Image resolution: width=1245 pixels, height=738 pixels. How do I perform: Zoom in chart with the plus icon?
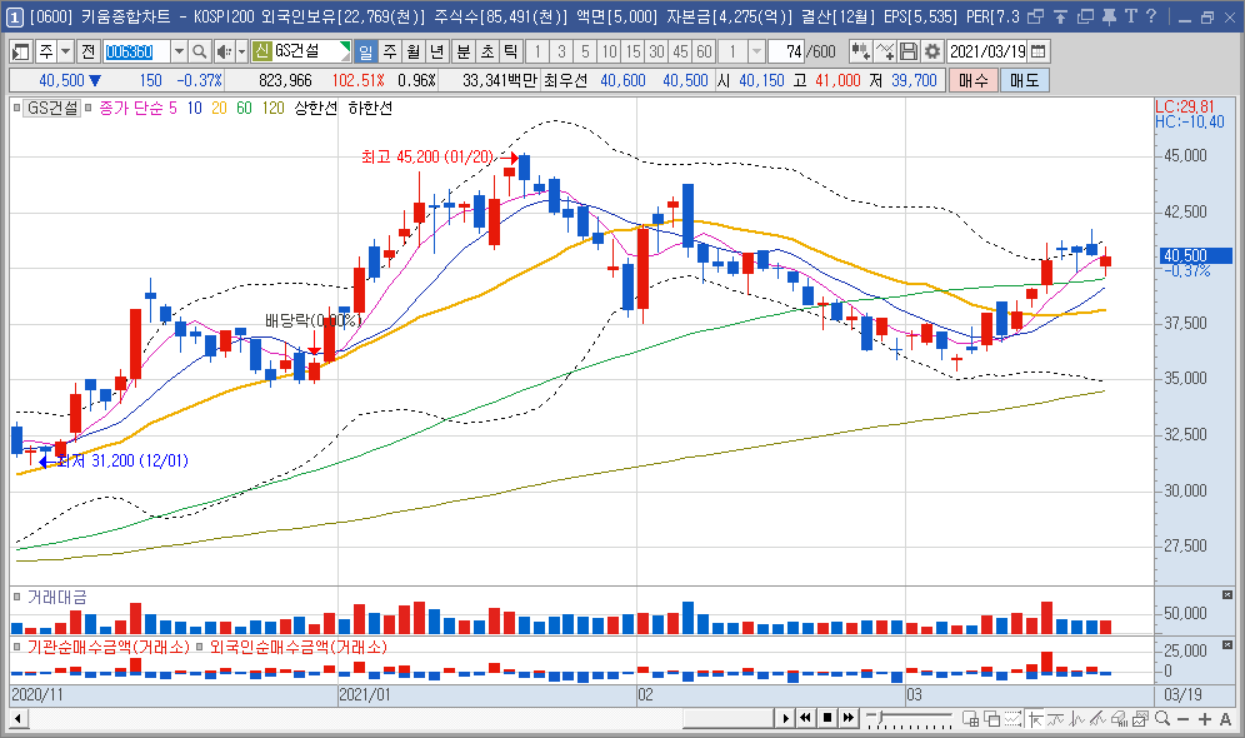(x=1205, y=719)
